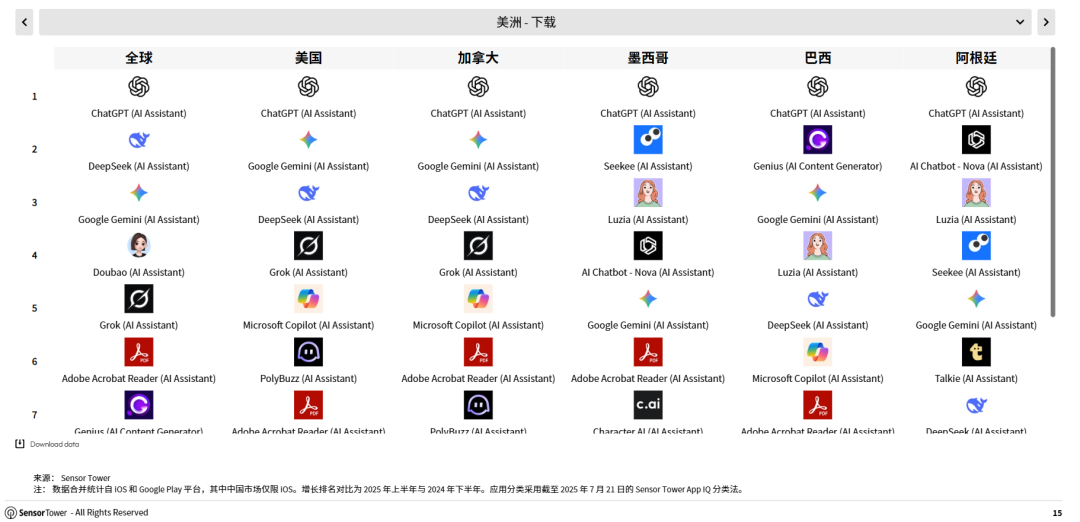The image size is (1080, 522).
Task: Click Luzia icon in 阿根廷 column
Action: 976,193
